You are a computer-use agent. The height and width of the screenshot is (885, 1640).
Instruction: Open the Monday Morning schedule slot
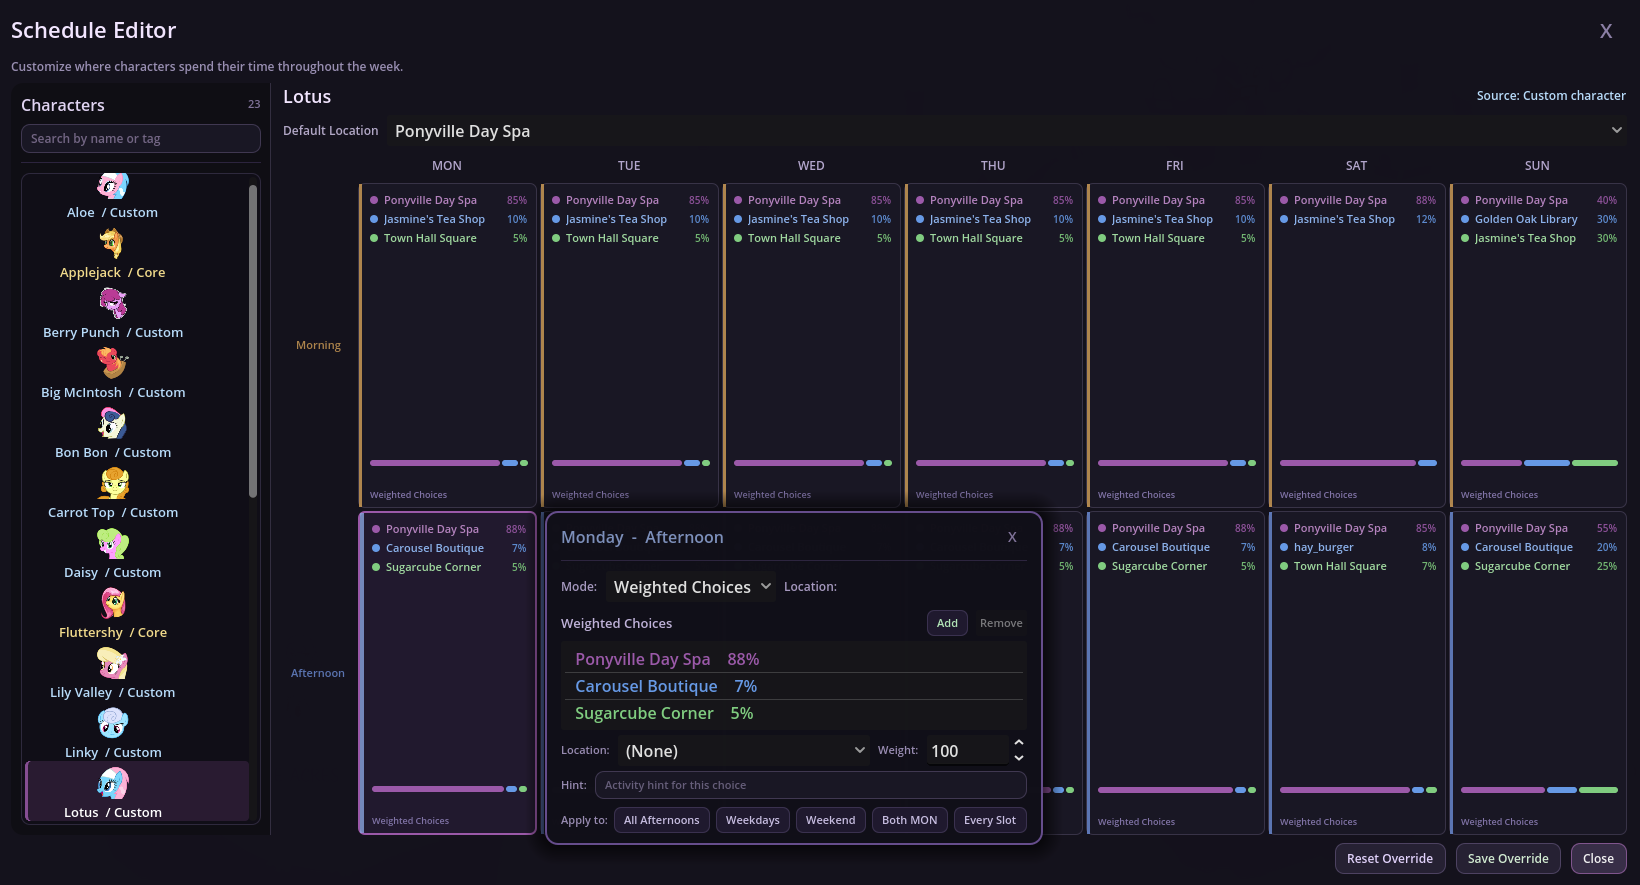pos(448,345)
